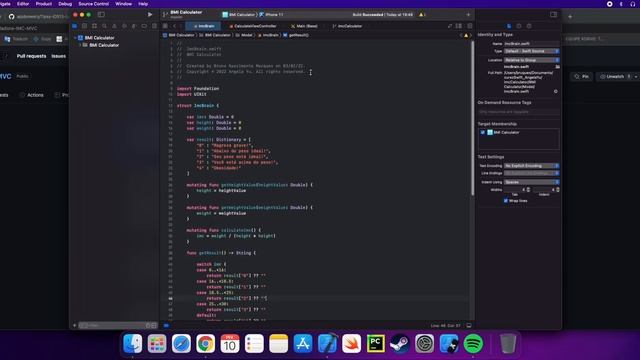Click the Unwatch button in GitHub window
Image resolution: width=640 pixels, height=360 pixels.
point(612,76)
